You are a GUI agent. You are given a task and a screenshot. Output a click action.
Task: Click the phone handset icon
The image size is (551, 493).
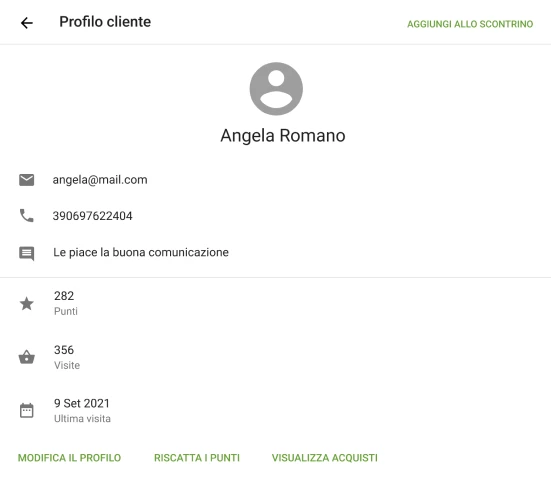26,215
